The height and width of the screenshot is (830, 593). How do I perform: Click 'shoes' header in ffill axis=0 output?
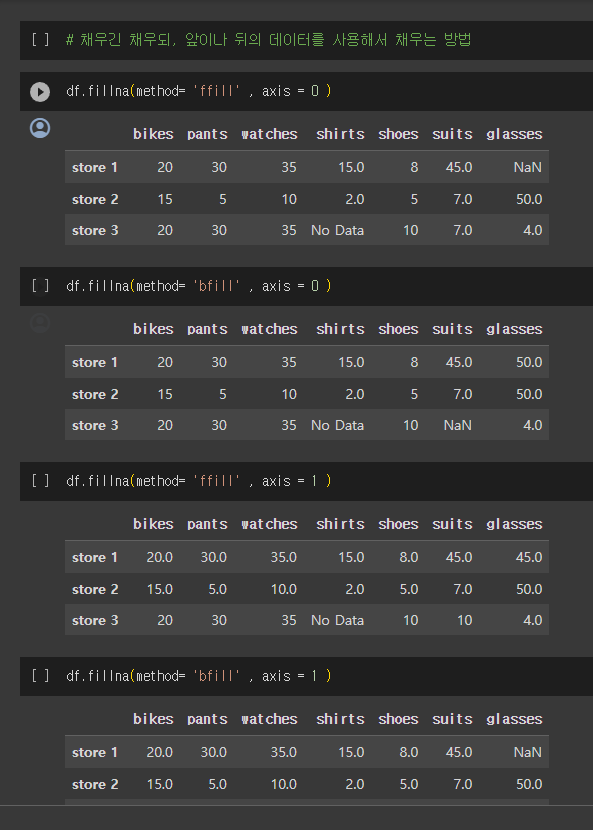pyautogui.click(x=398, y=134)
